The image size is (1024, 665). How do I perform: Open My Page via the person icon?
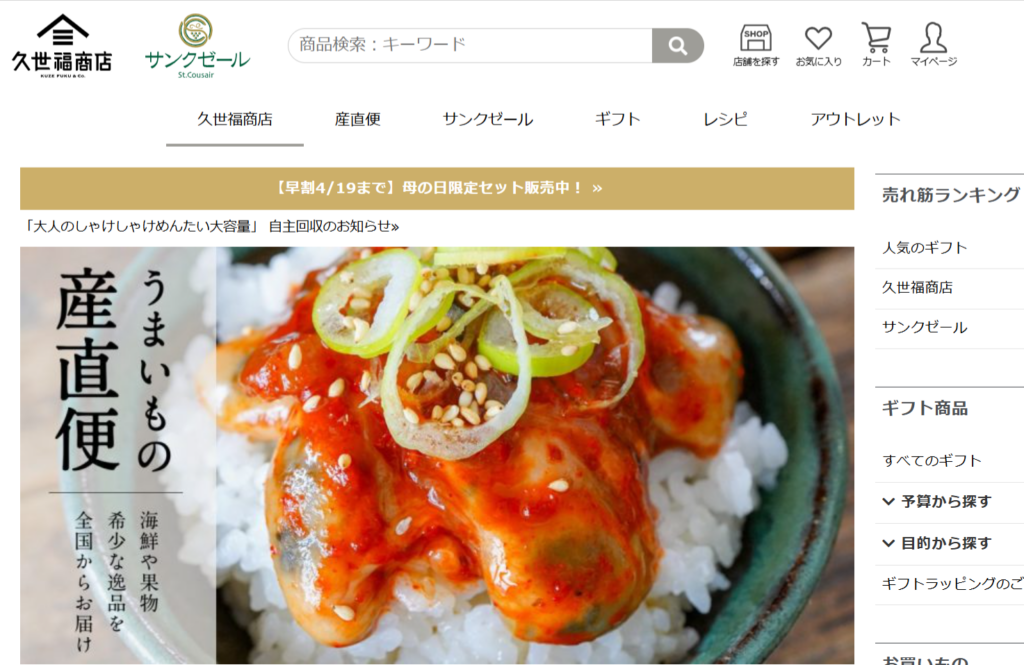[x=933, y=45]
